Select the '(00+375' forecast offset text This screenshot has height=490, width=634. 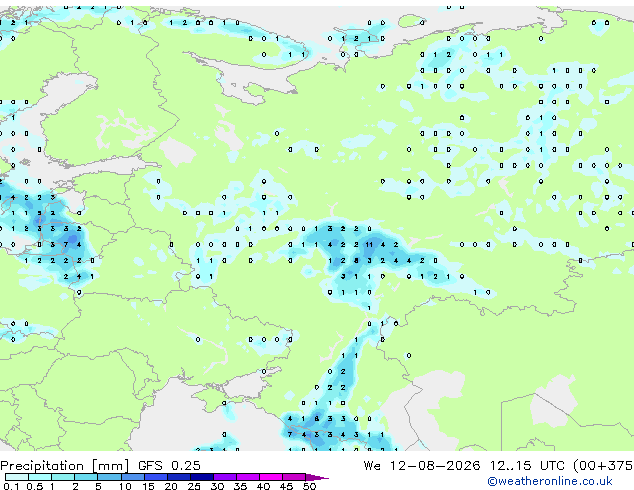click(603, 466)
